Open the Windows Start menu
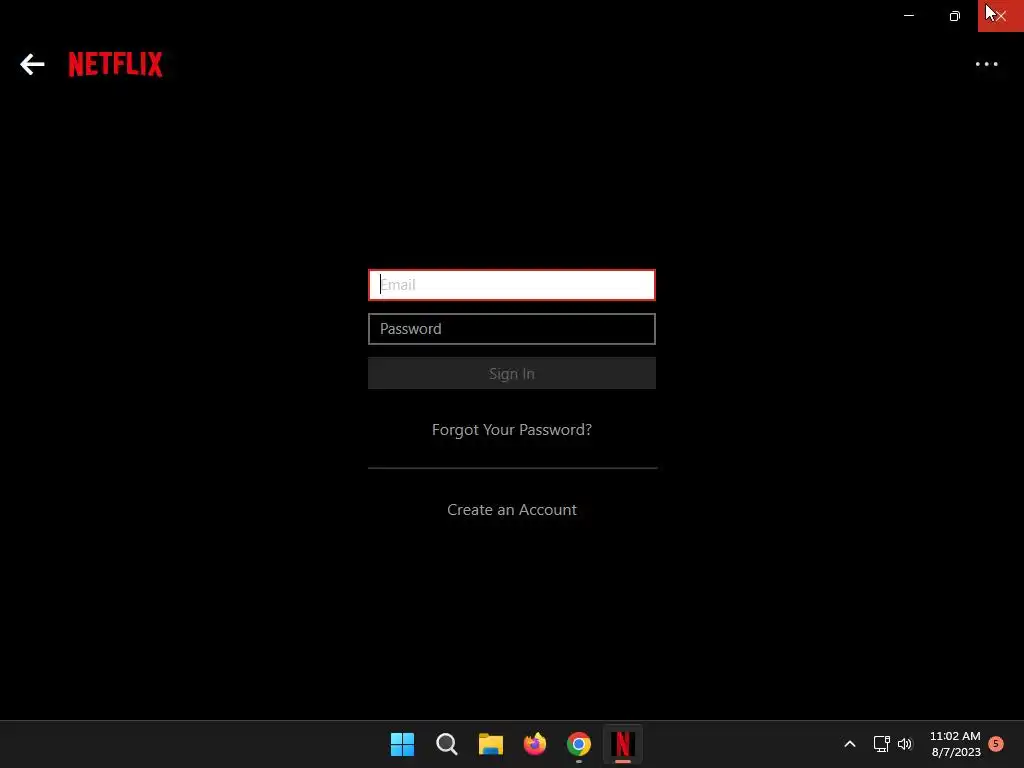The height and width of the screenshot is (768, 1024). click(402, 744)
